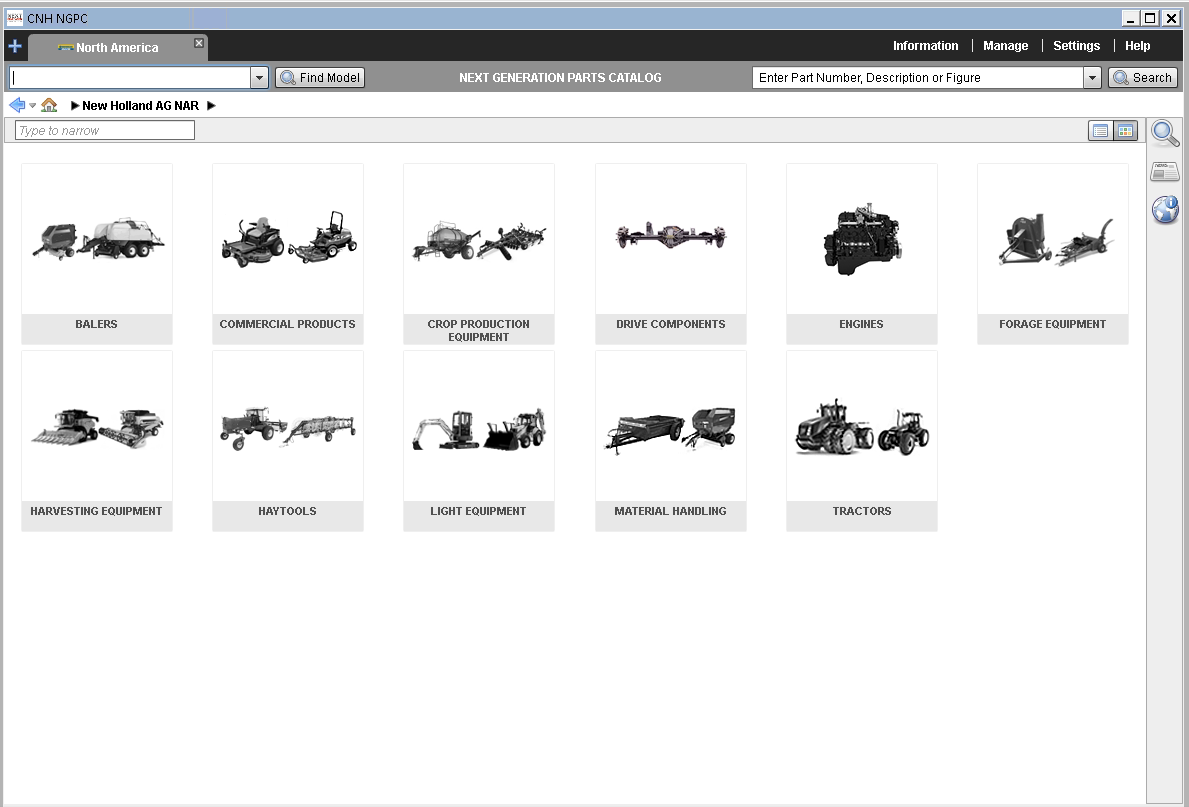Switch to list view
The image size is (1189, 807).
point(1100,131)
